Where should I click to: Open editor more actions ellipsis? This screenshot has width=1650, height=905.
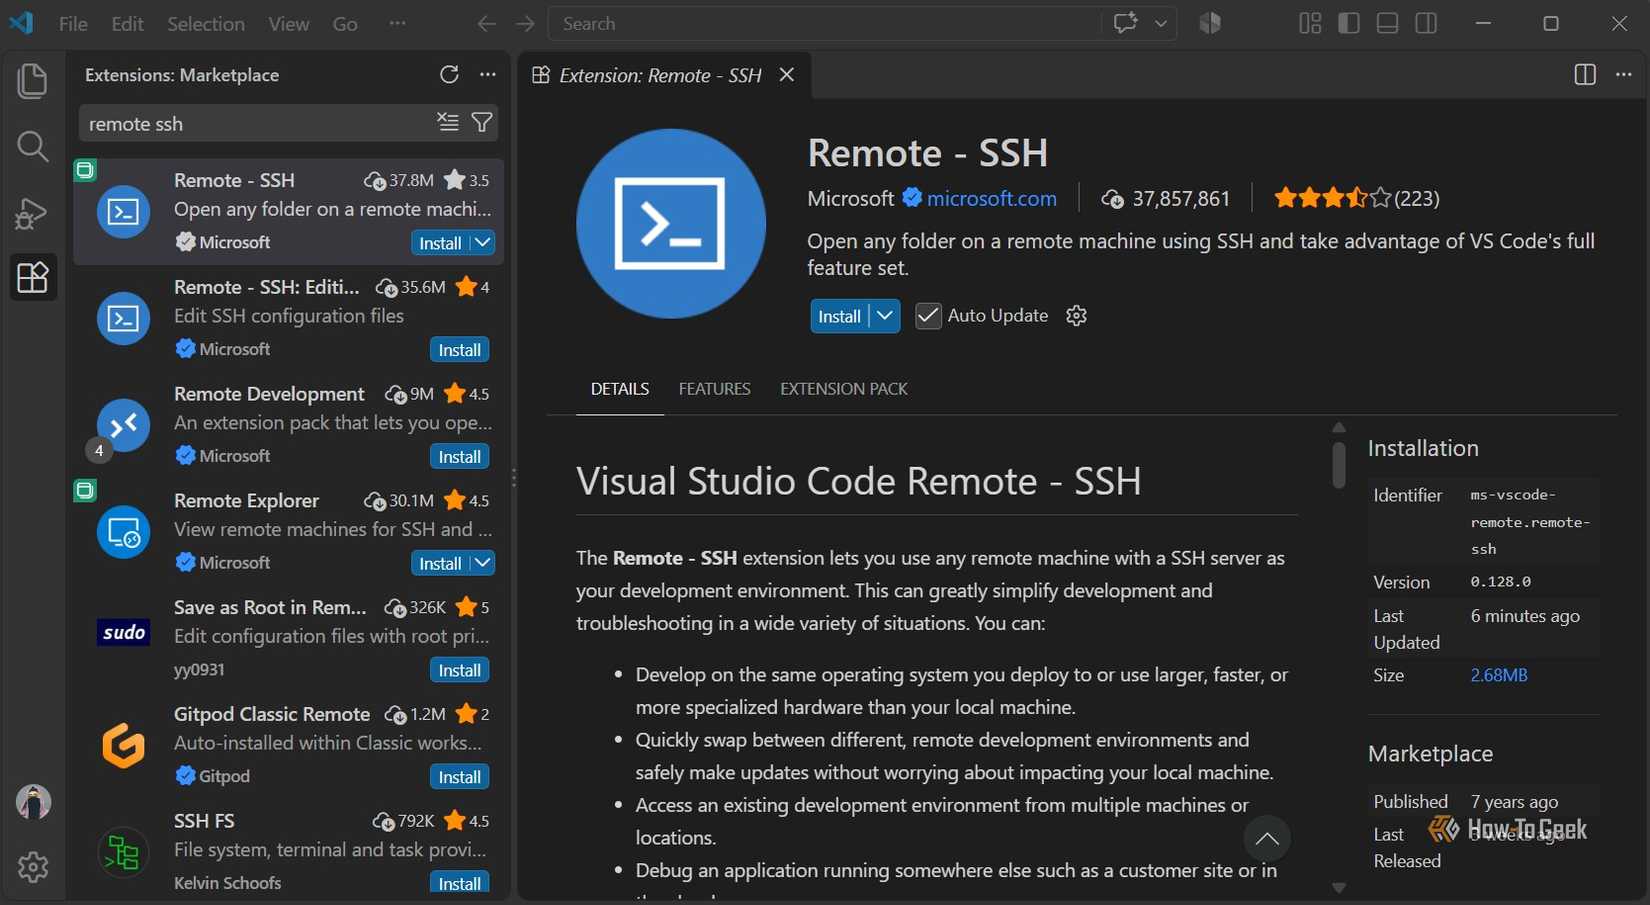pyautogui.click(x=1624, y=75)
